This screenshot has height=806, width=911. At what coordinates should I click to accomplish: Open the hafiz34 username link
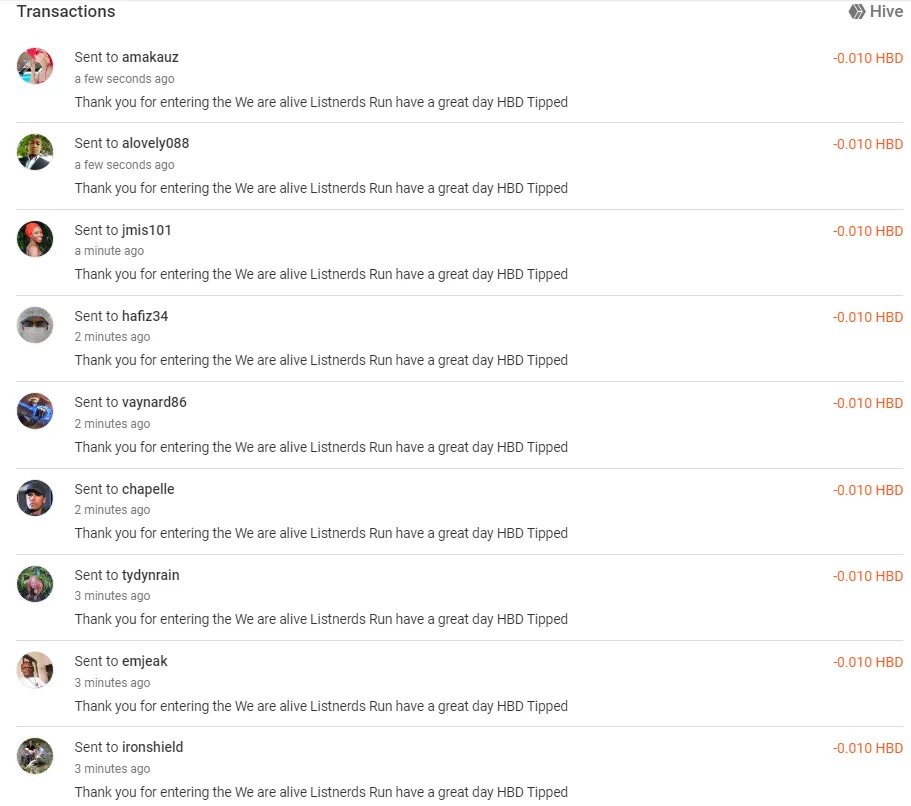(145, 316)
